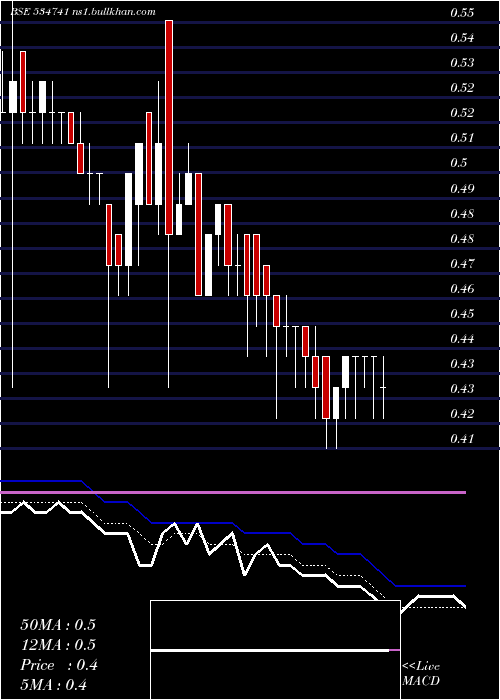The height and width of the screenshot is (700, 500).
Task: Click the 5MA : 0.4 readout
Action: pos(54,685)
